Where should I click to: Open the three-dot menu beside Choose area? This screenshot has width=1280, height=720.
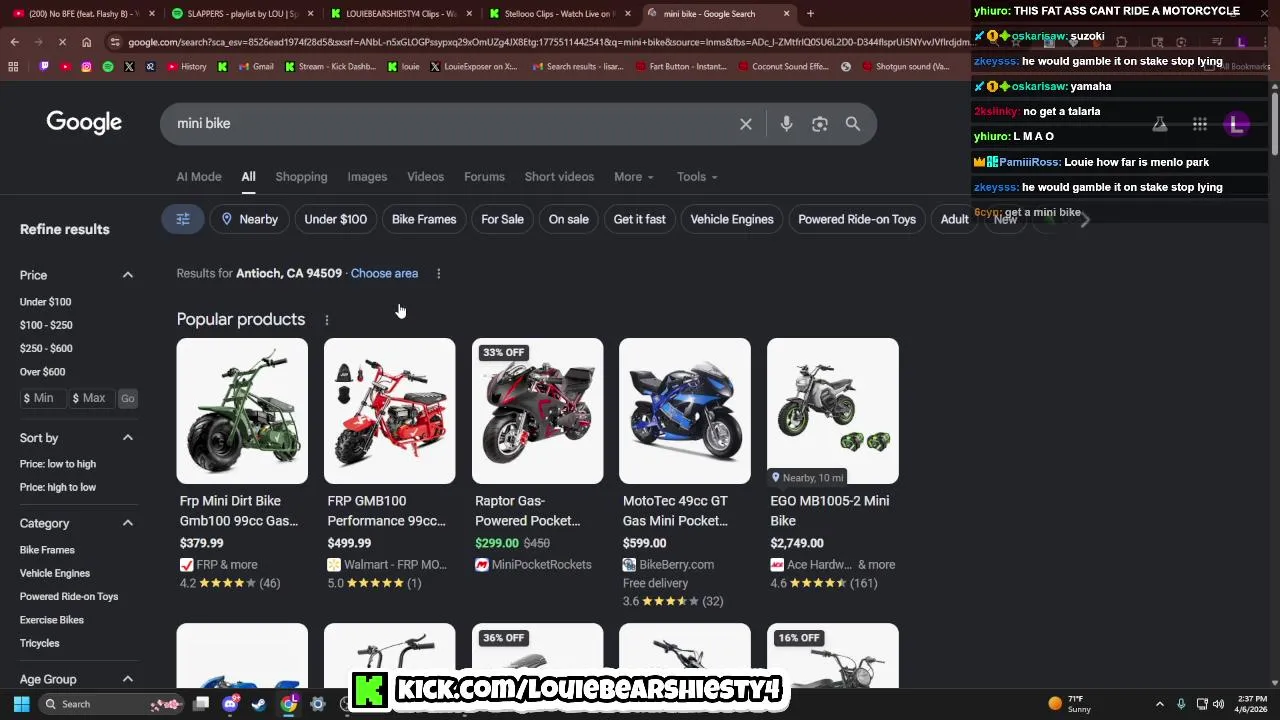[x=438, y=273]
